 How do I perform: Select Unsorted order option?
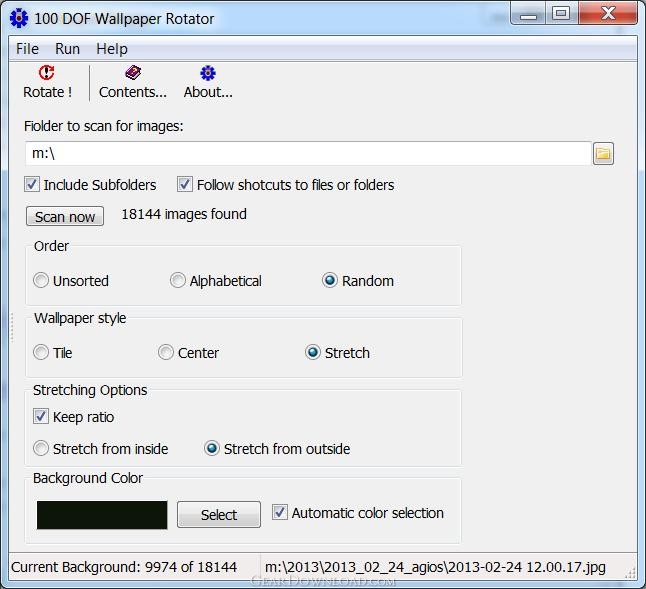pyautogui.click(x=41, y=280)
